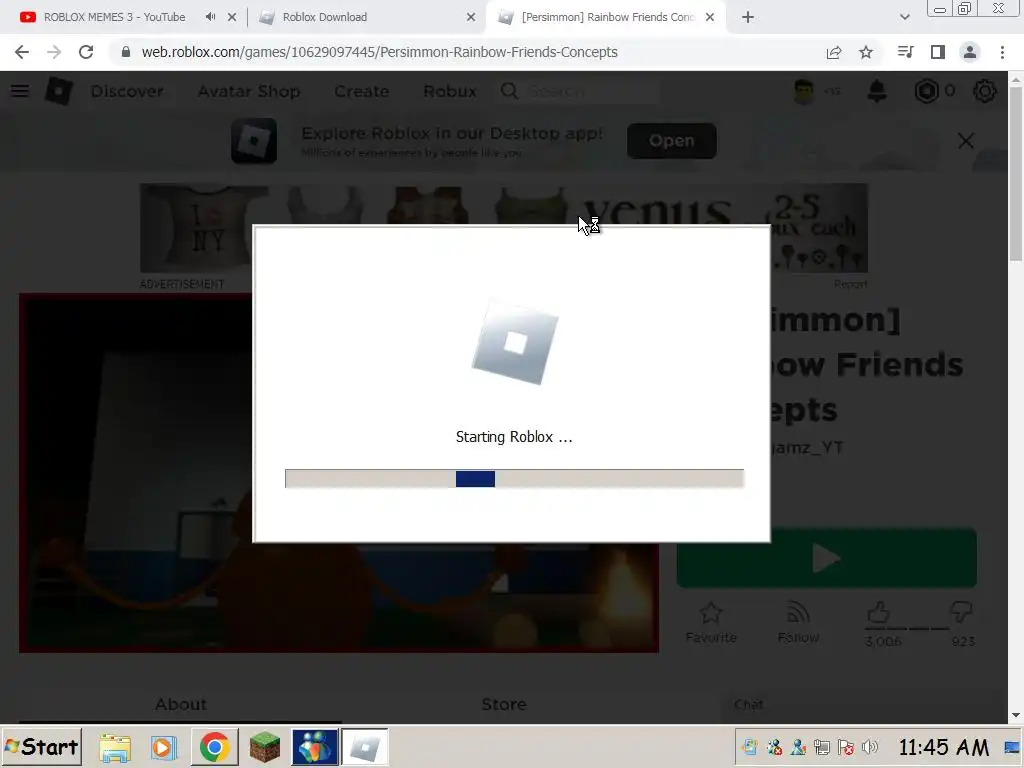
Task: Follow this game
Action: (x=798, y=621)
